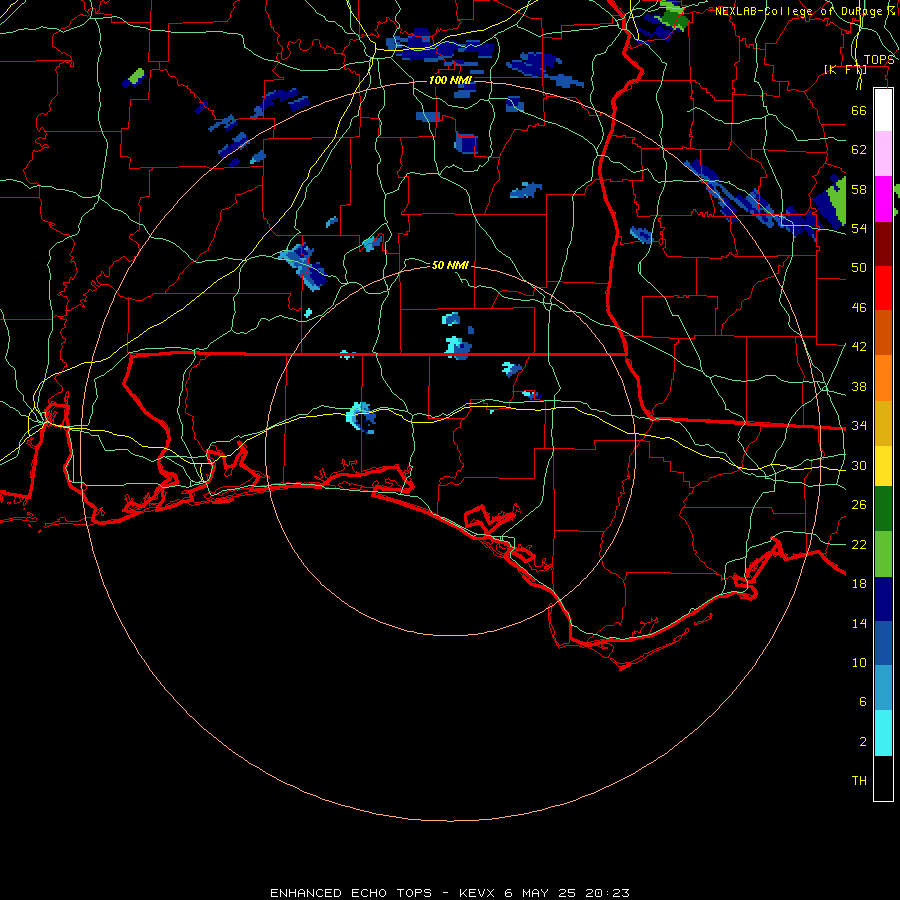The image size is (900, 900).
Task: Click the cyan echo crossing the yellow highway
Action: tap(360, 417)
